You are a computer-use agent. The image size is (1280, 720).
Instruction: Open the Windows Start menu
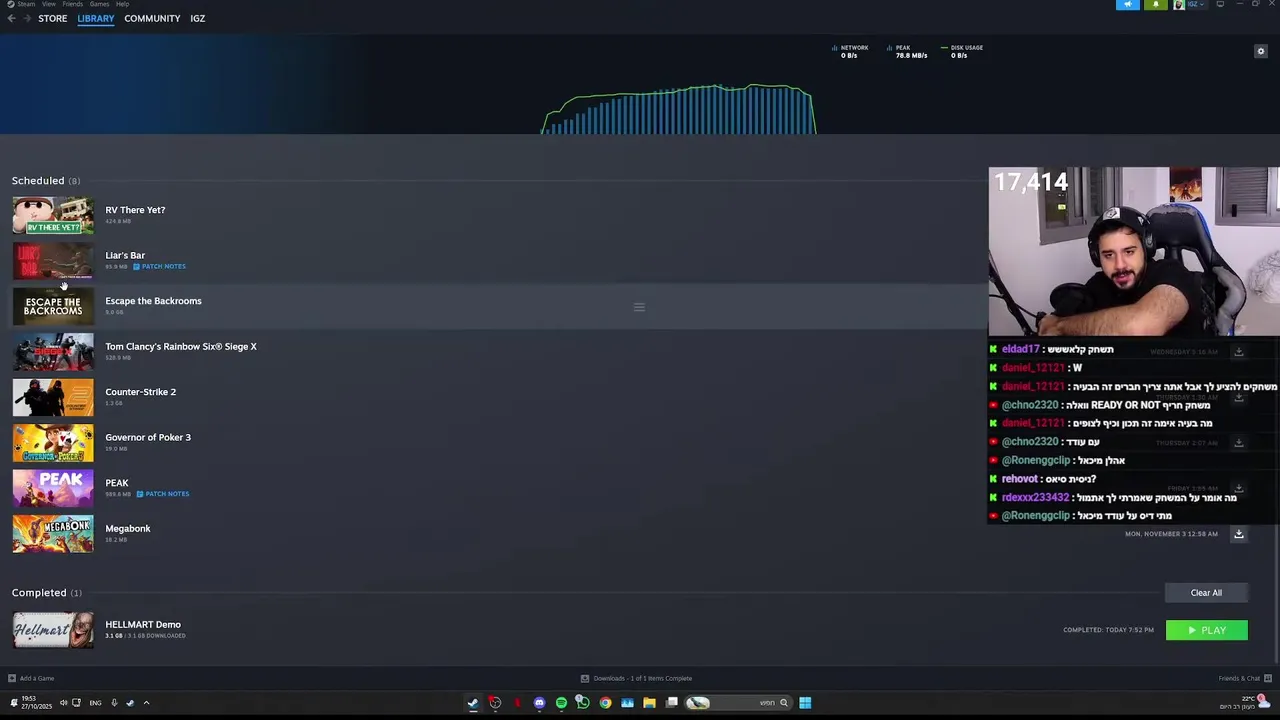coord(805,703)
